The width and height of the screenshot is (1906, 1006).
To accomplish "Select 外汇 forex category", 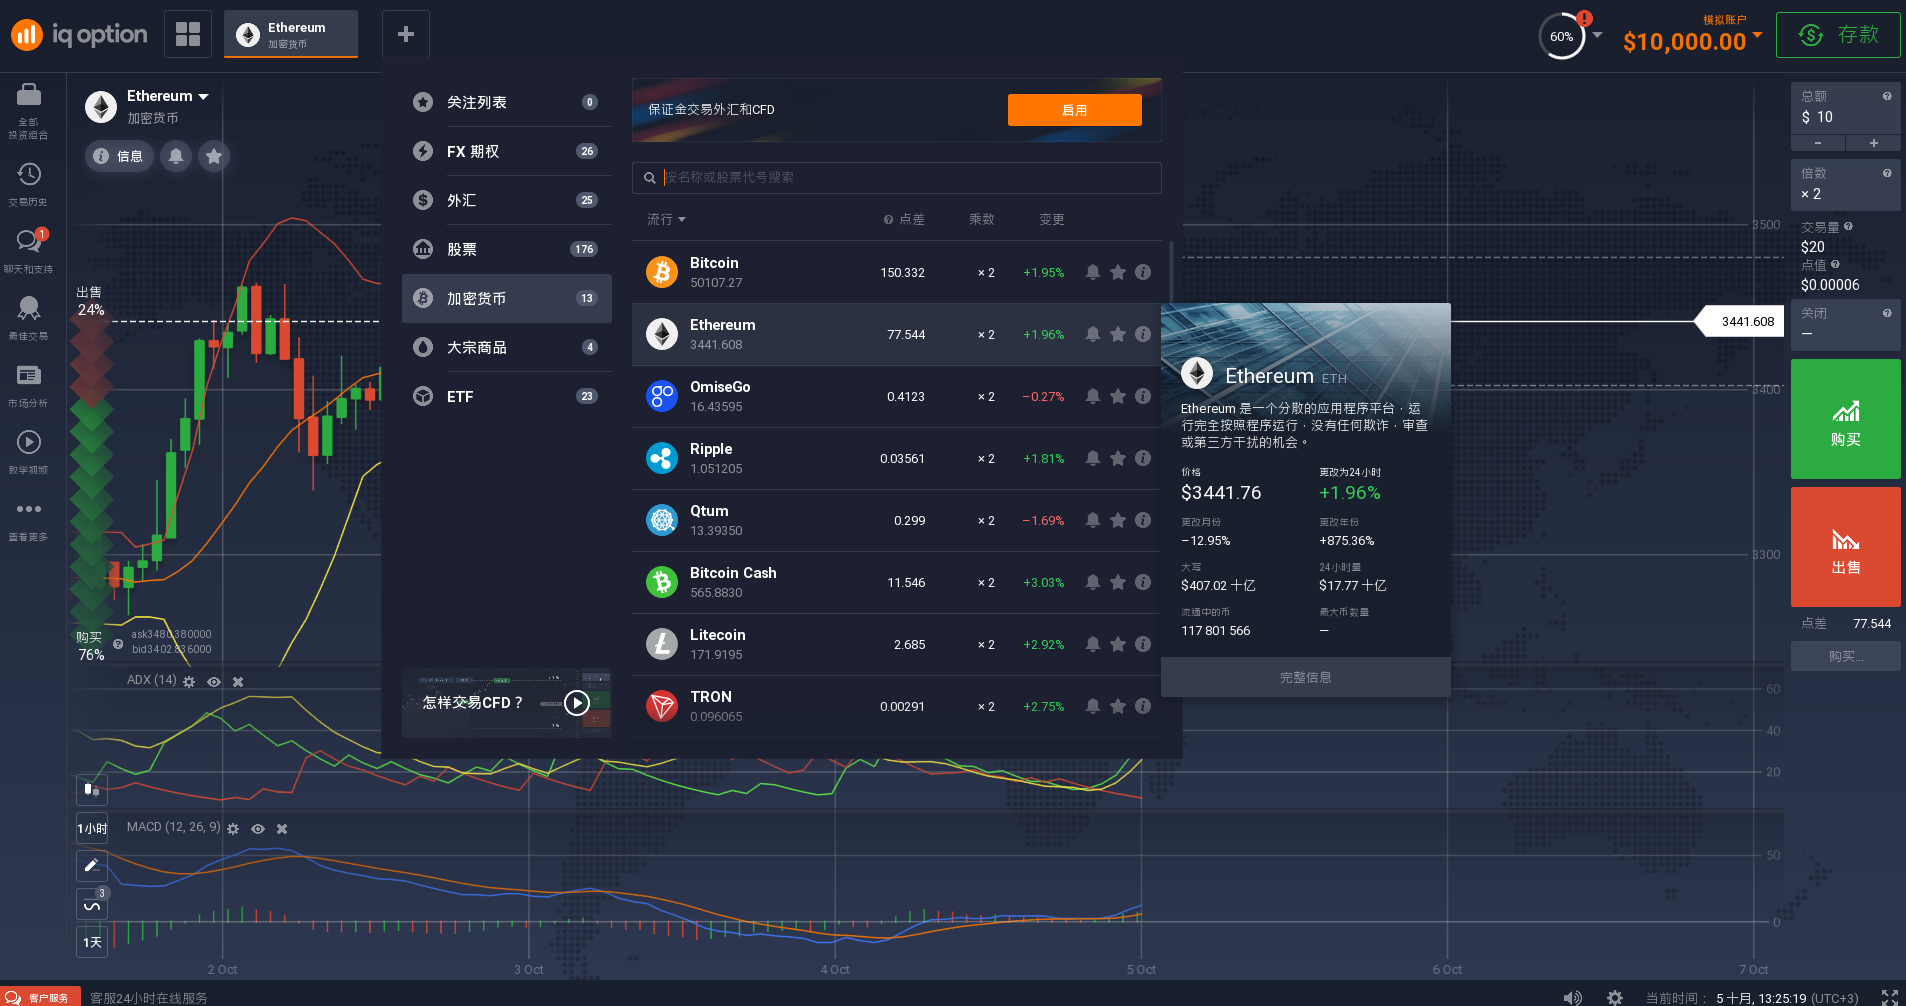I will [507, 200].
